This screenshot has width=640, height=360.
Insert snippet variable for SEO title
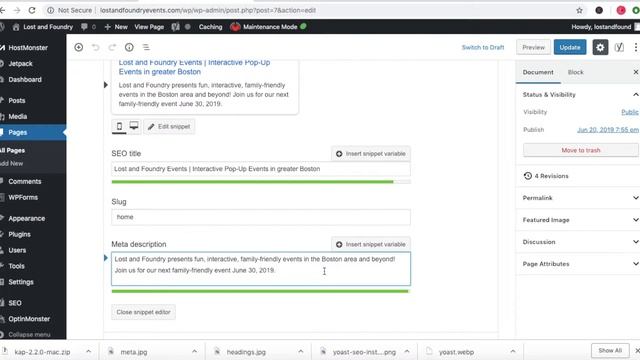[371, 154]
